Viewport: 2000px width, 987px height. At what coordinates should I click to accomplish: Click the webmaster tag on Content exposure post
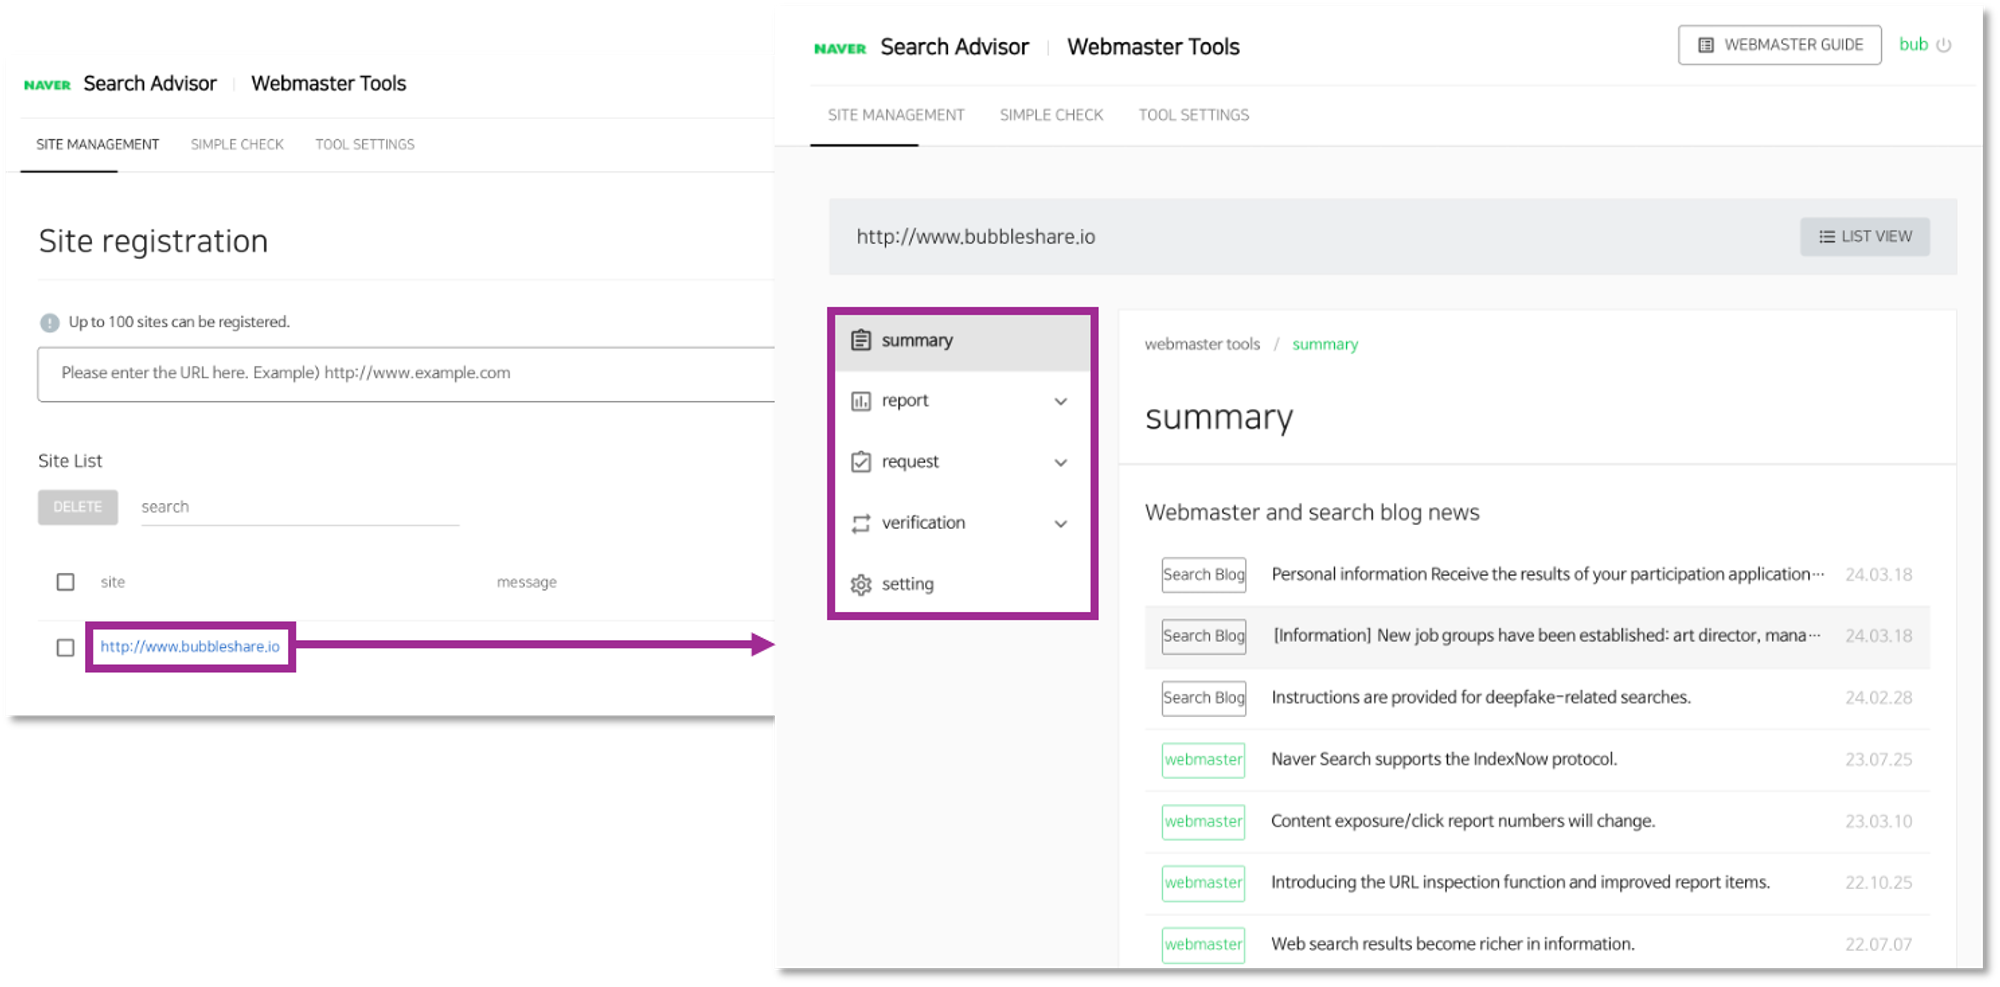tap(1203, 821)
